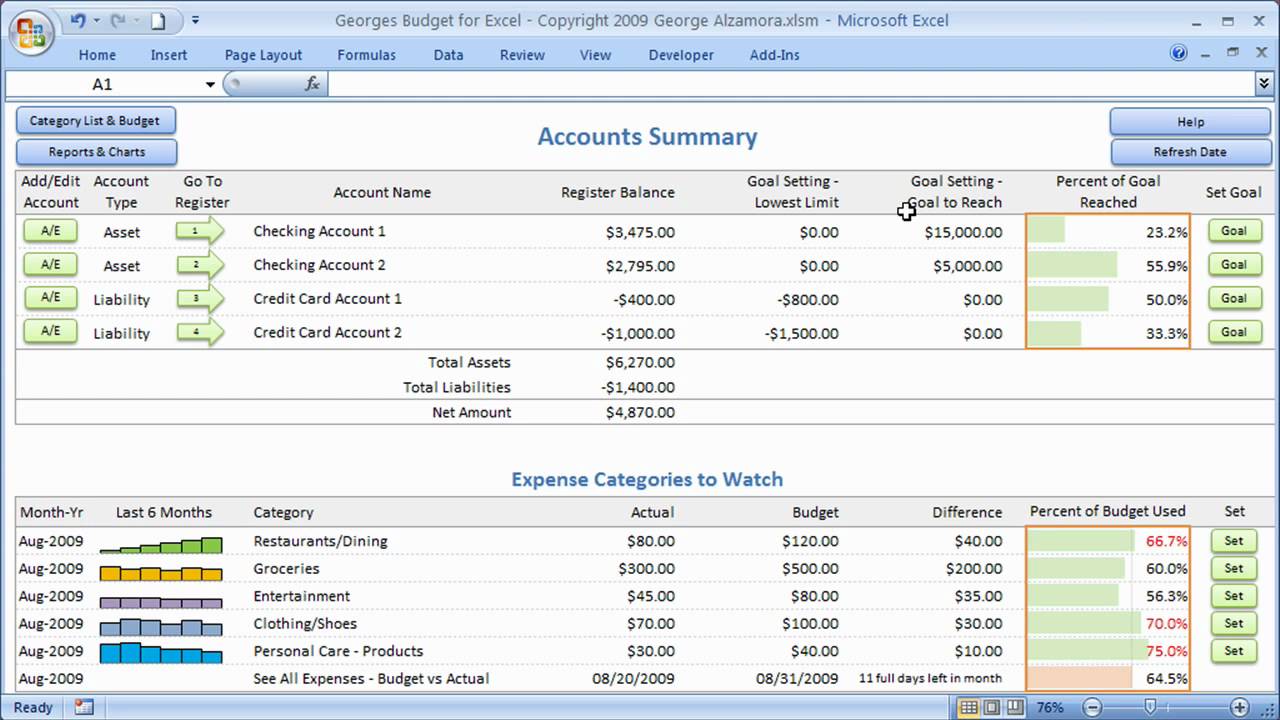Switch to the Developer ribbon tab

(681, 55)
